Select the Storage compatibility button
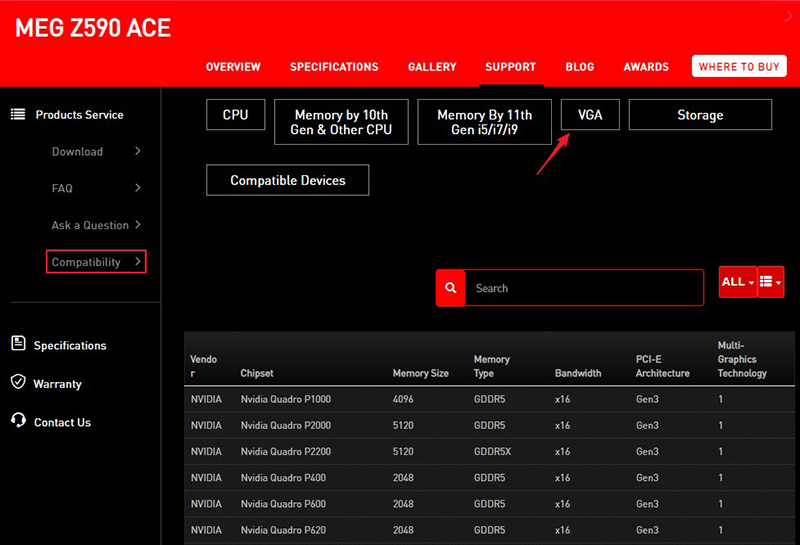The height and width of the screenshot is (545, 800). pyautogui.click(x=700, y=115)
